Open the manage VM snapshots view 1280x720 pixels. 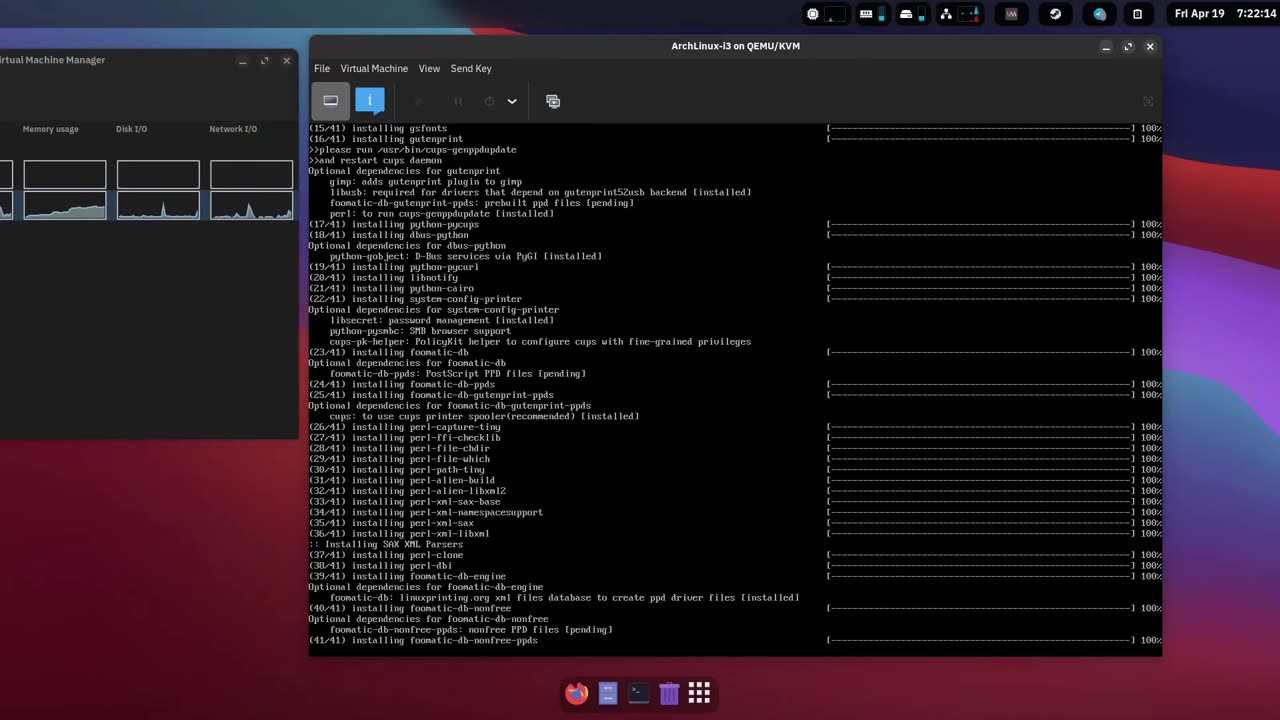click(553, 101)
